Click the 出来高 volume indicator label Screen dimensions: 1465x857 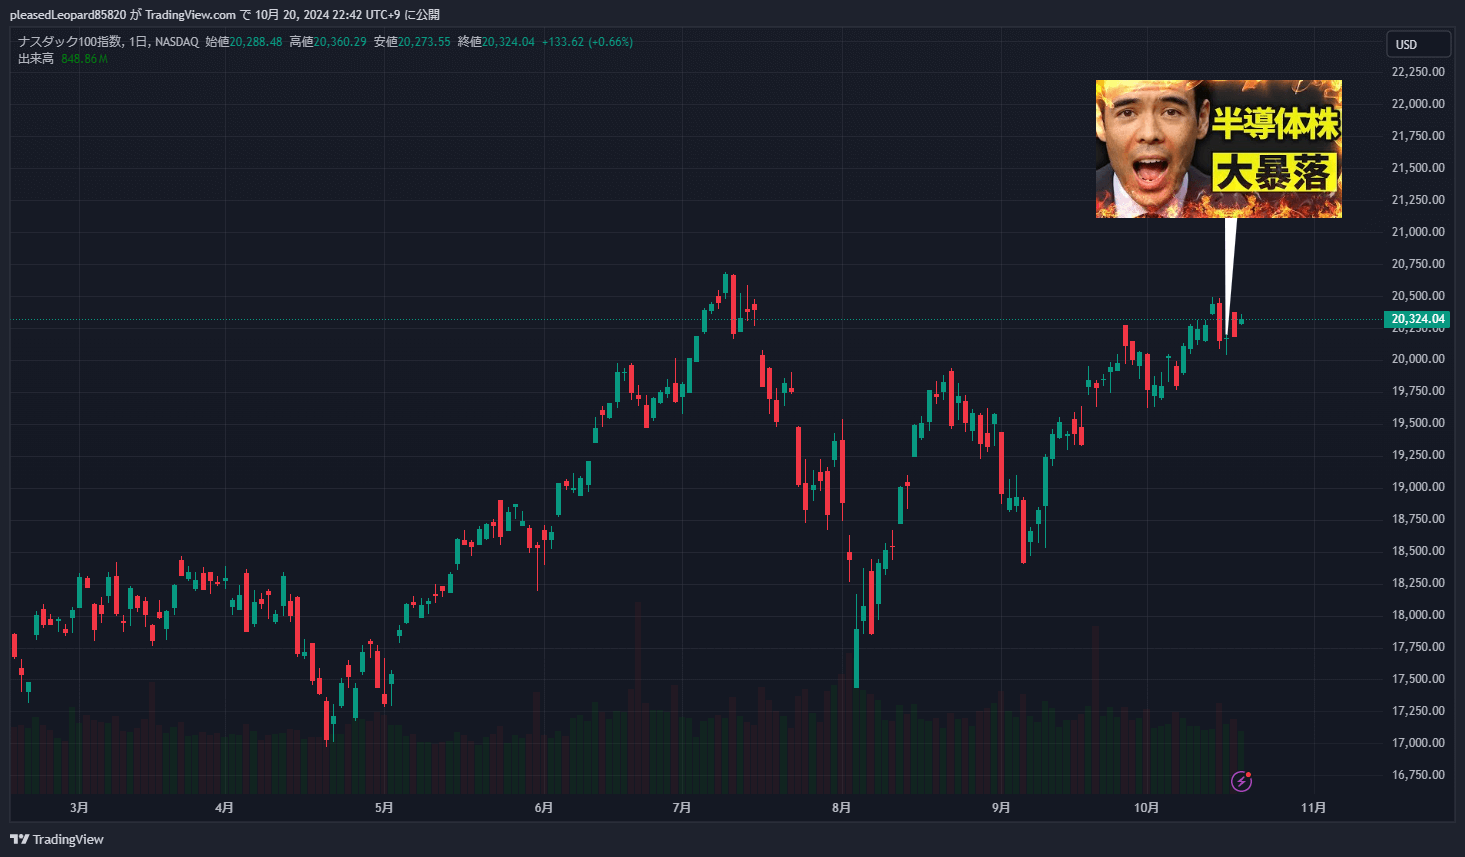coord(36,59)
